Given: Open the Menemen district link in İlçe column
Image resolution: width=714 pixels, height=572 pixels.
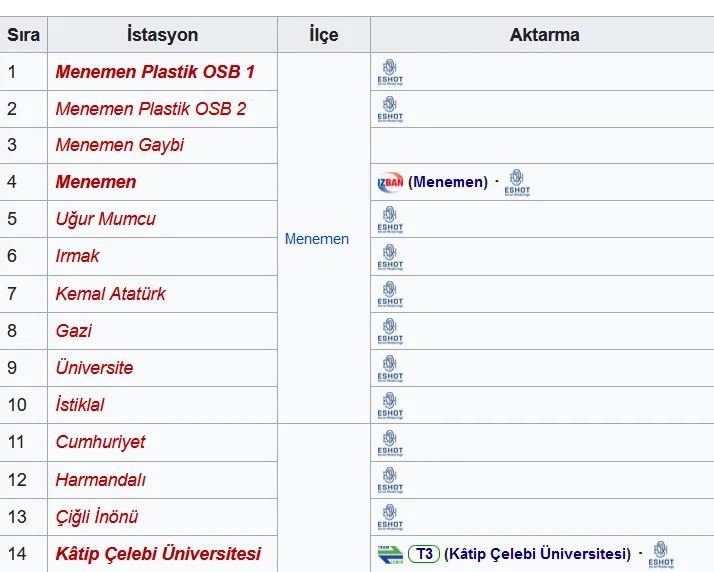Looking at the screenshot, I should tap(317, 239).
